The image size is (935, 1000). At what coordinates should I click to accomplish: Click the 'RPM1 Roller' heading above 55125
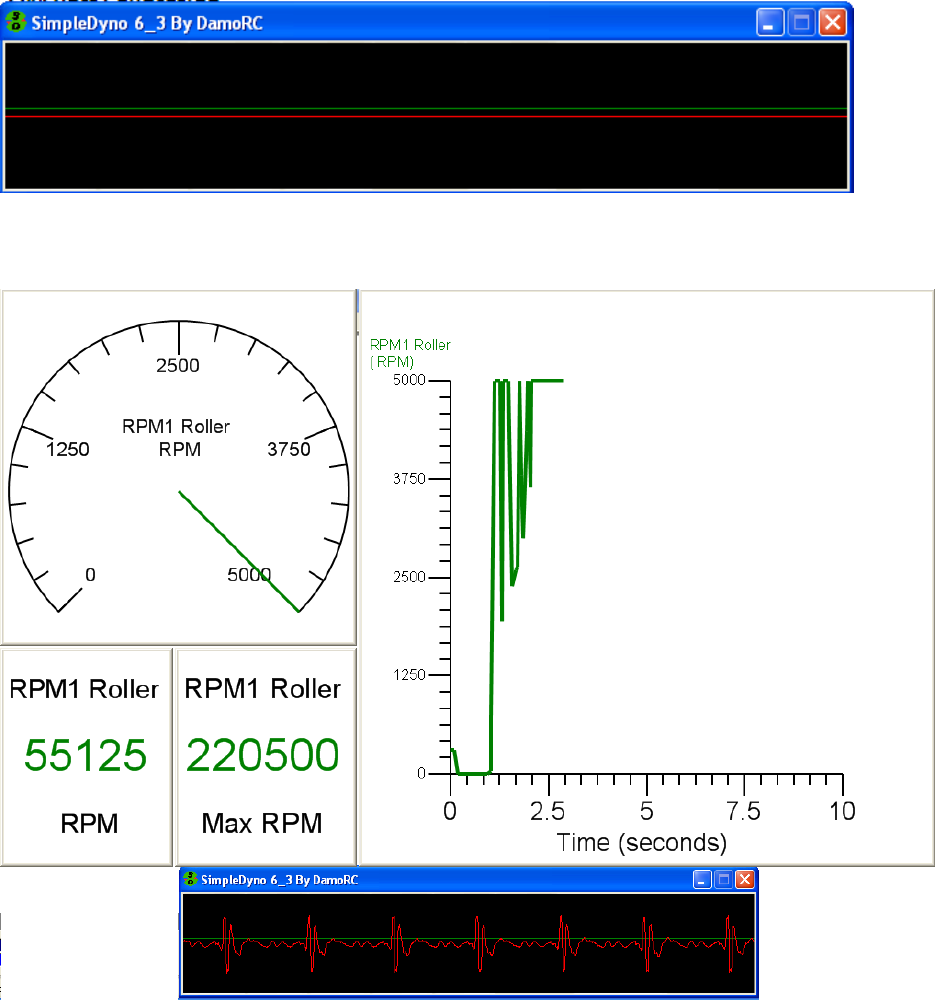[84, 689]
